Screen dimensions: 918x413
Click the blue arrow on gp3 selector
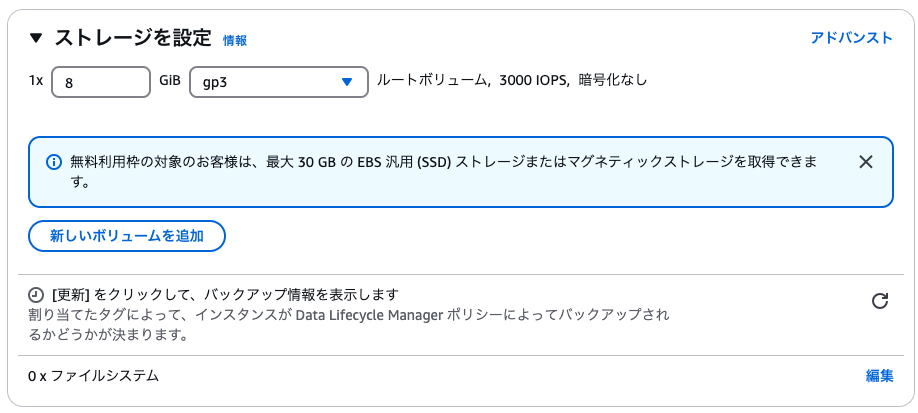pyautogui.click(x=347, y=82)
